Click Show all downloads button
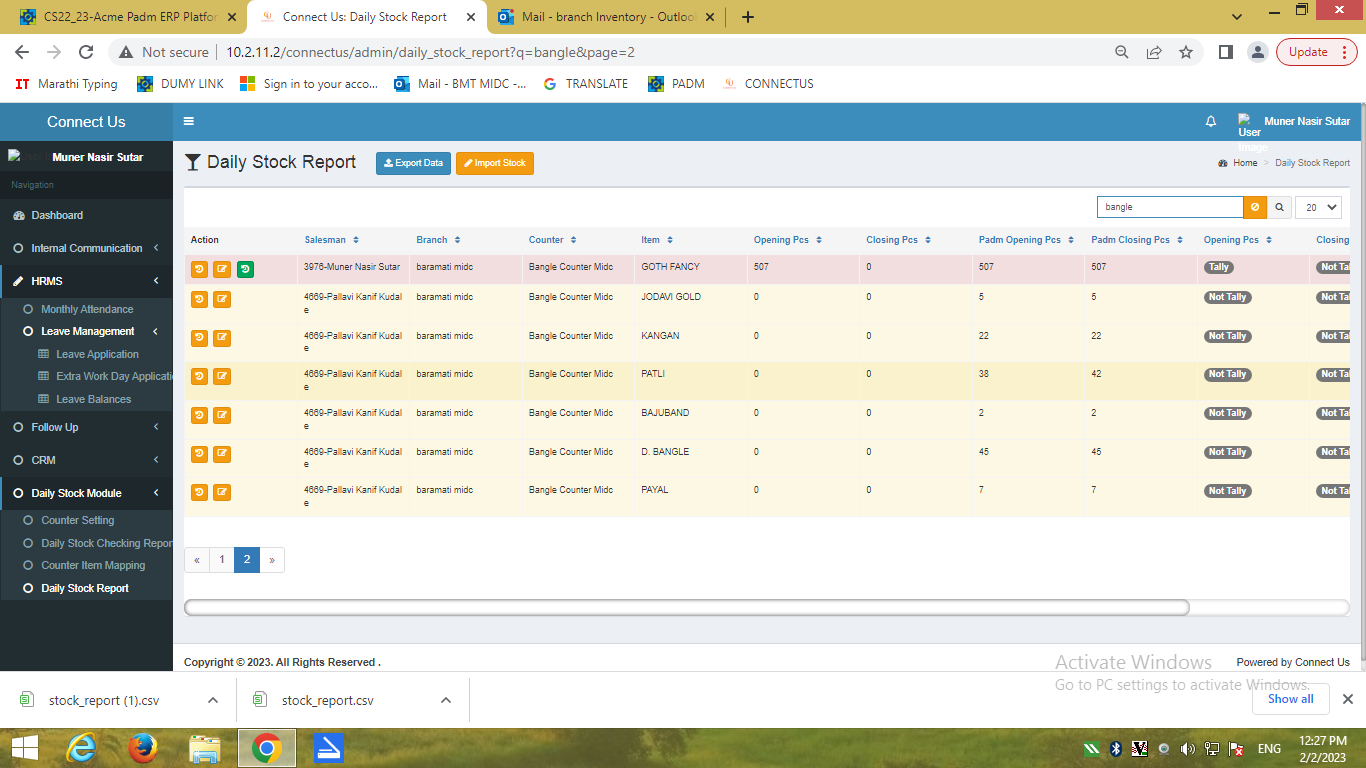 coord(1290,699)
